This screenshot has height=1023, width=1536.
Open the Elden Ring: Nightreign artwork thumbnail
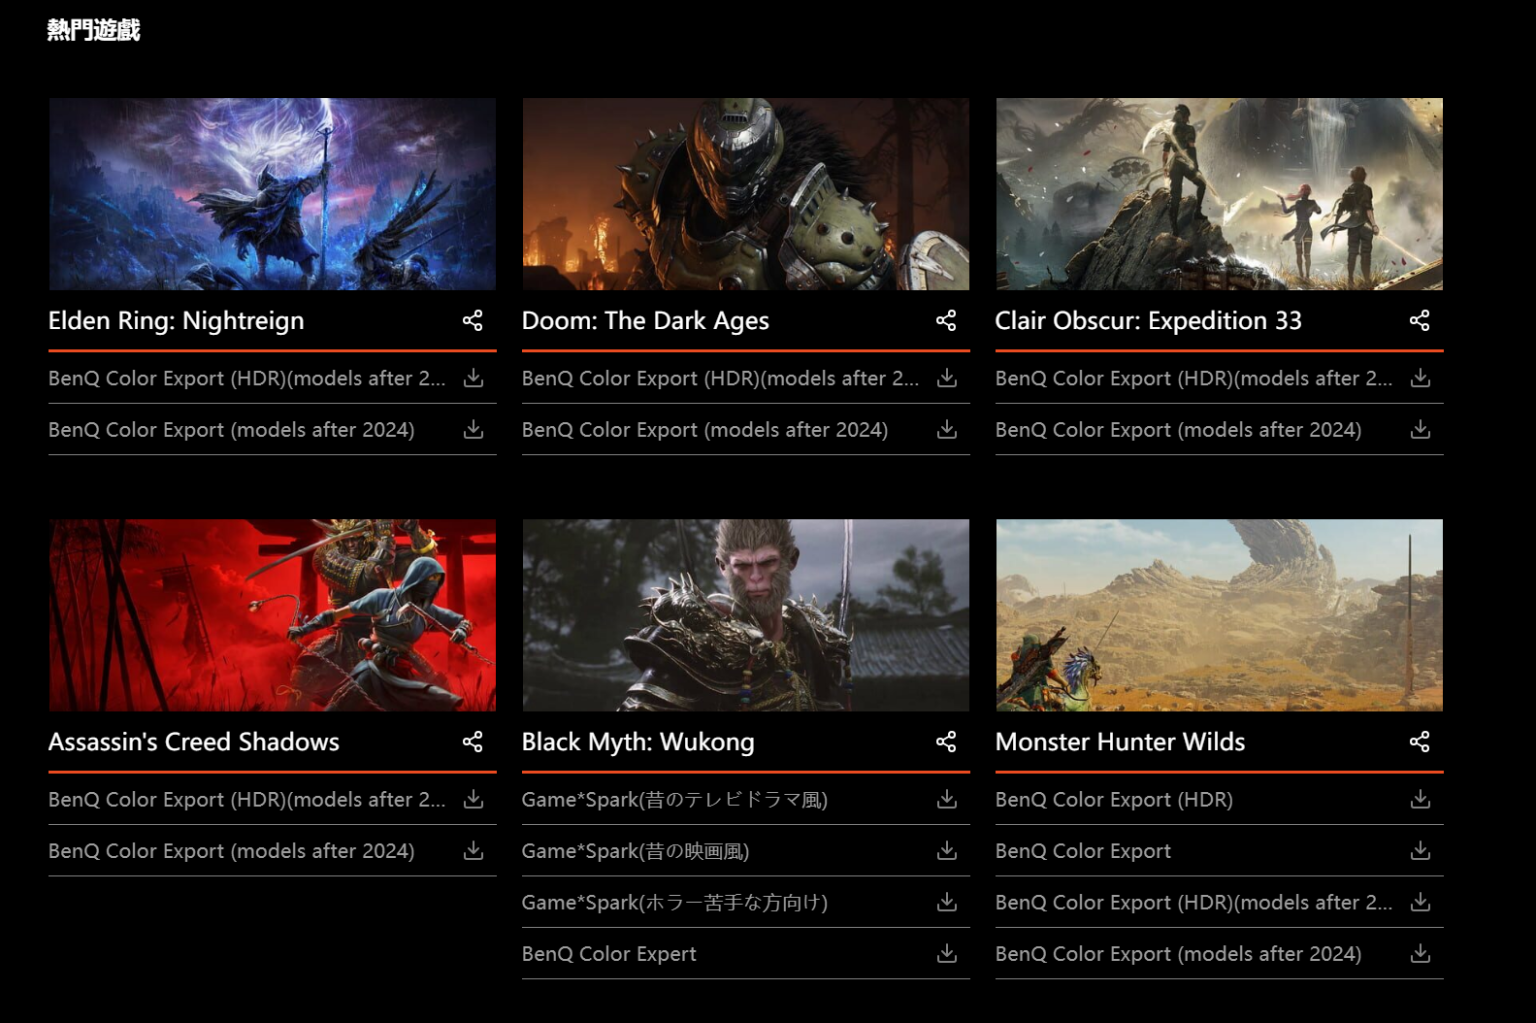(272, 194)
